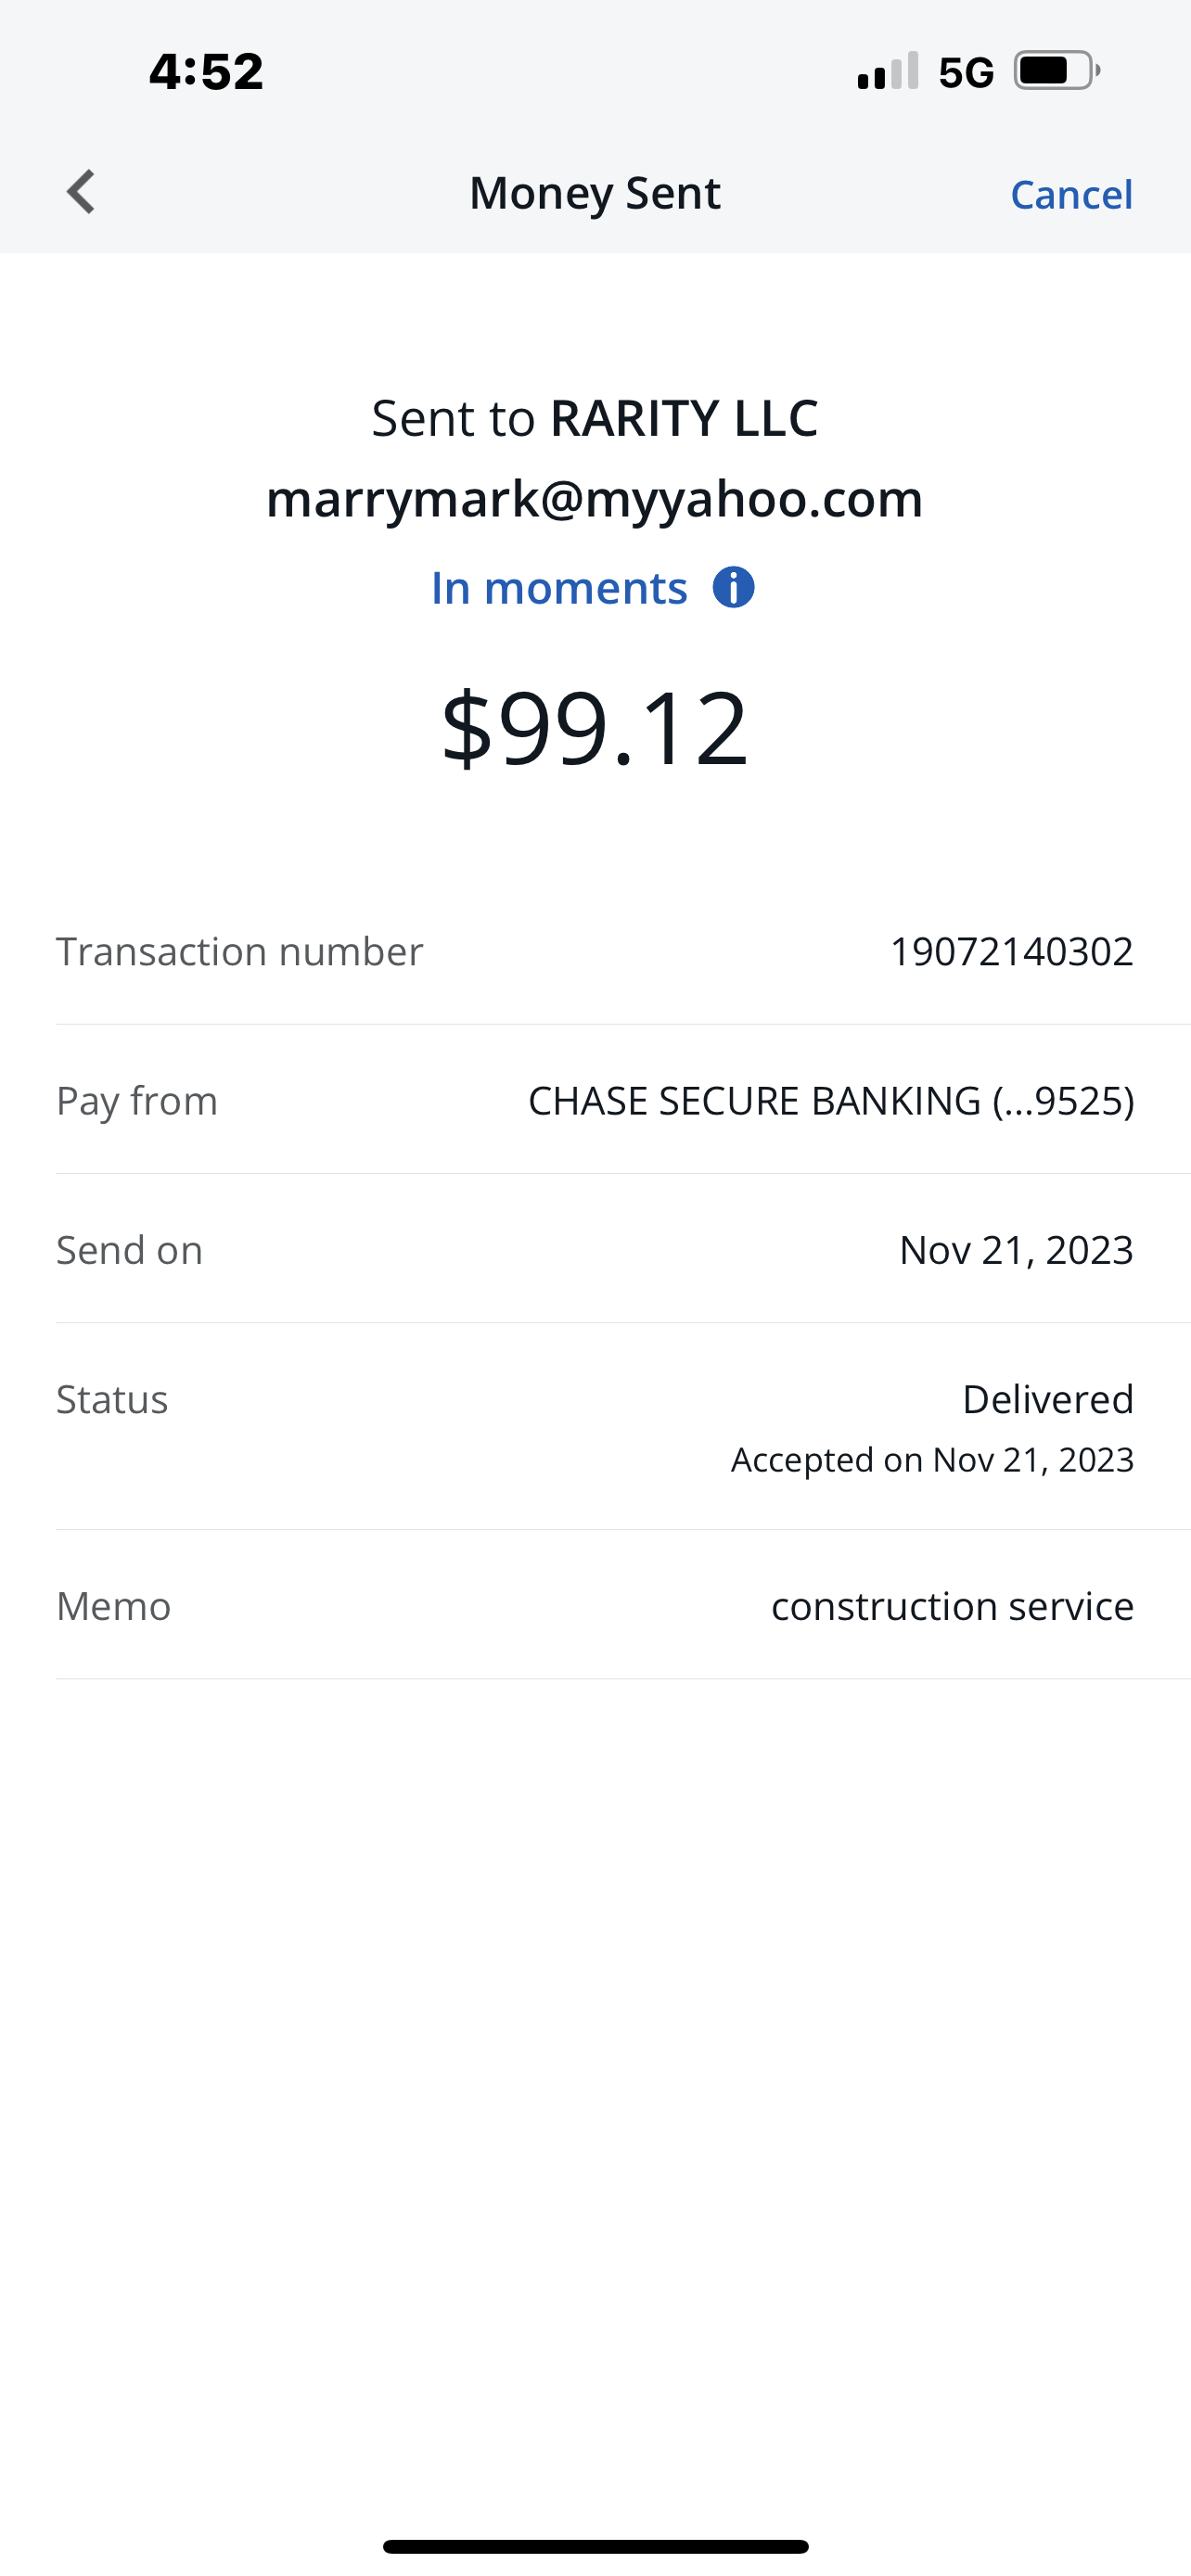1191x2576 pixels.
Task: Tap the construction service memo text
Action: coord(952,1606)
